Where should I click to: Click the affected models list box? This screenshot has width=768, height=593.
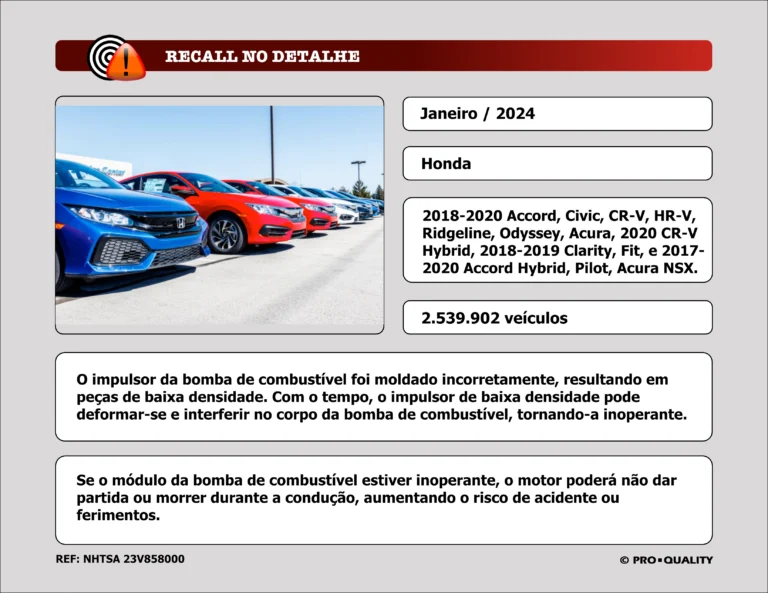click(557, 241)
